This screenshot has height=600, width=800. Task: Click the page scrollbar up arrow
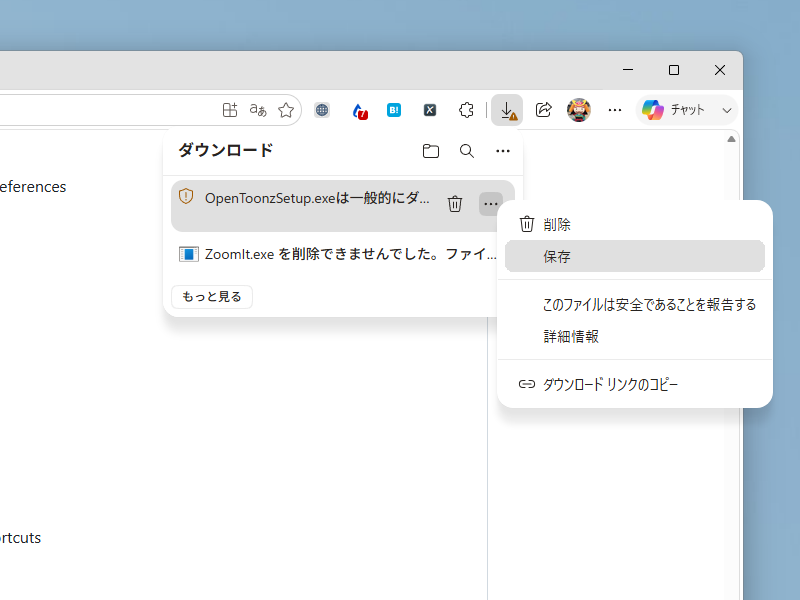coord(731,139)
